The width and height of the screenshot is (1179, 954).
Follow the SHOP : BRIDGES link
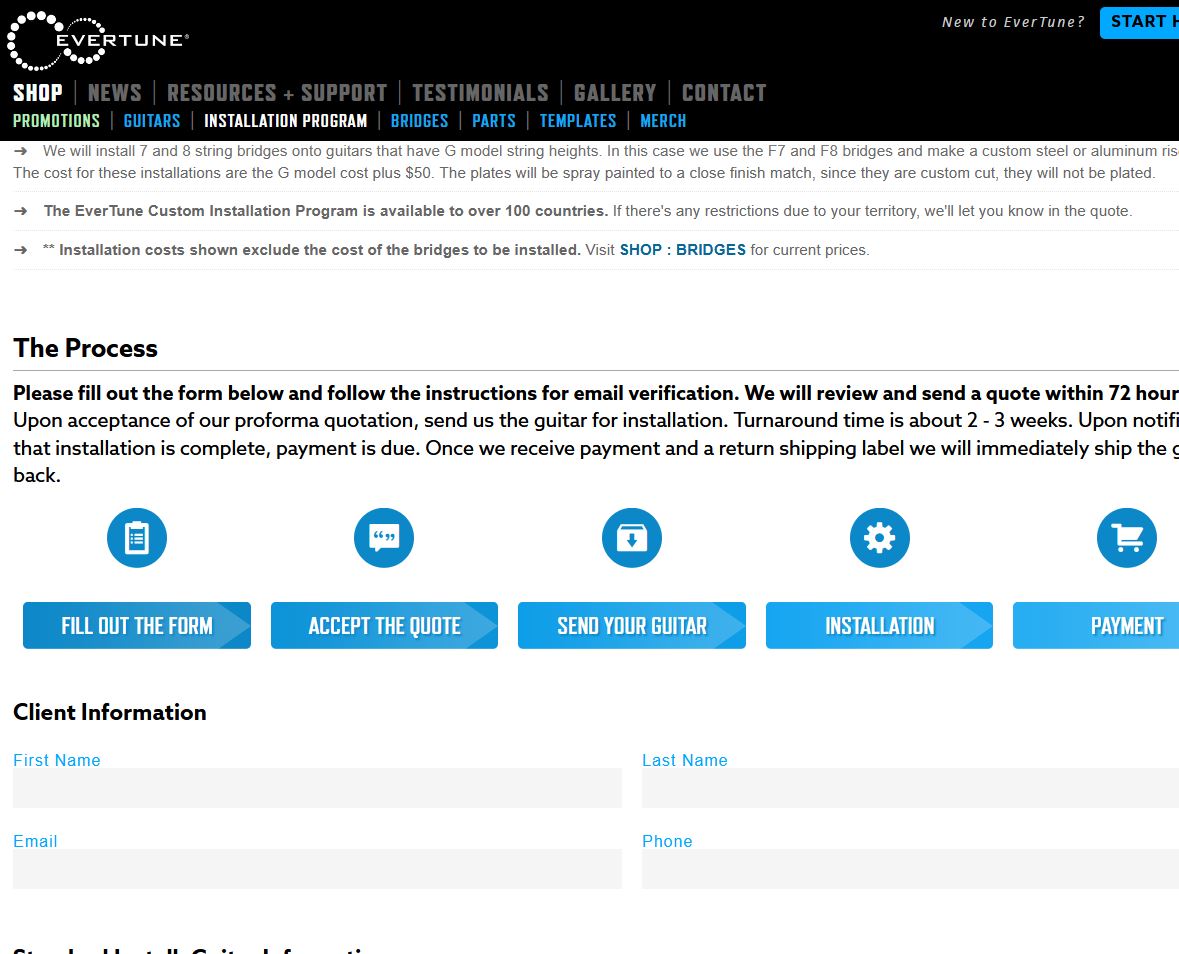[x=683, y=250]
